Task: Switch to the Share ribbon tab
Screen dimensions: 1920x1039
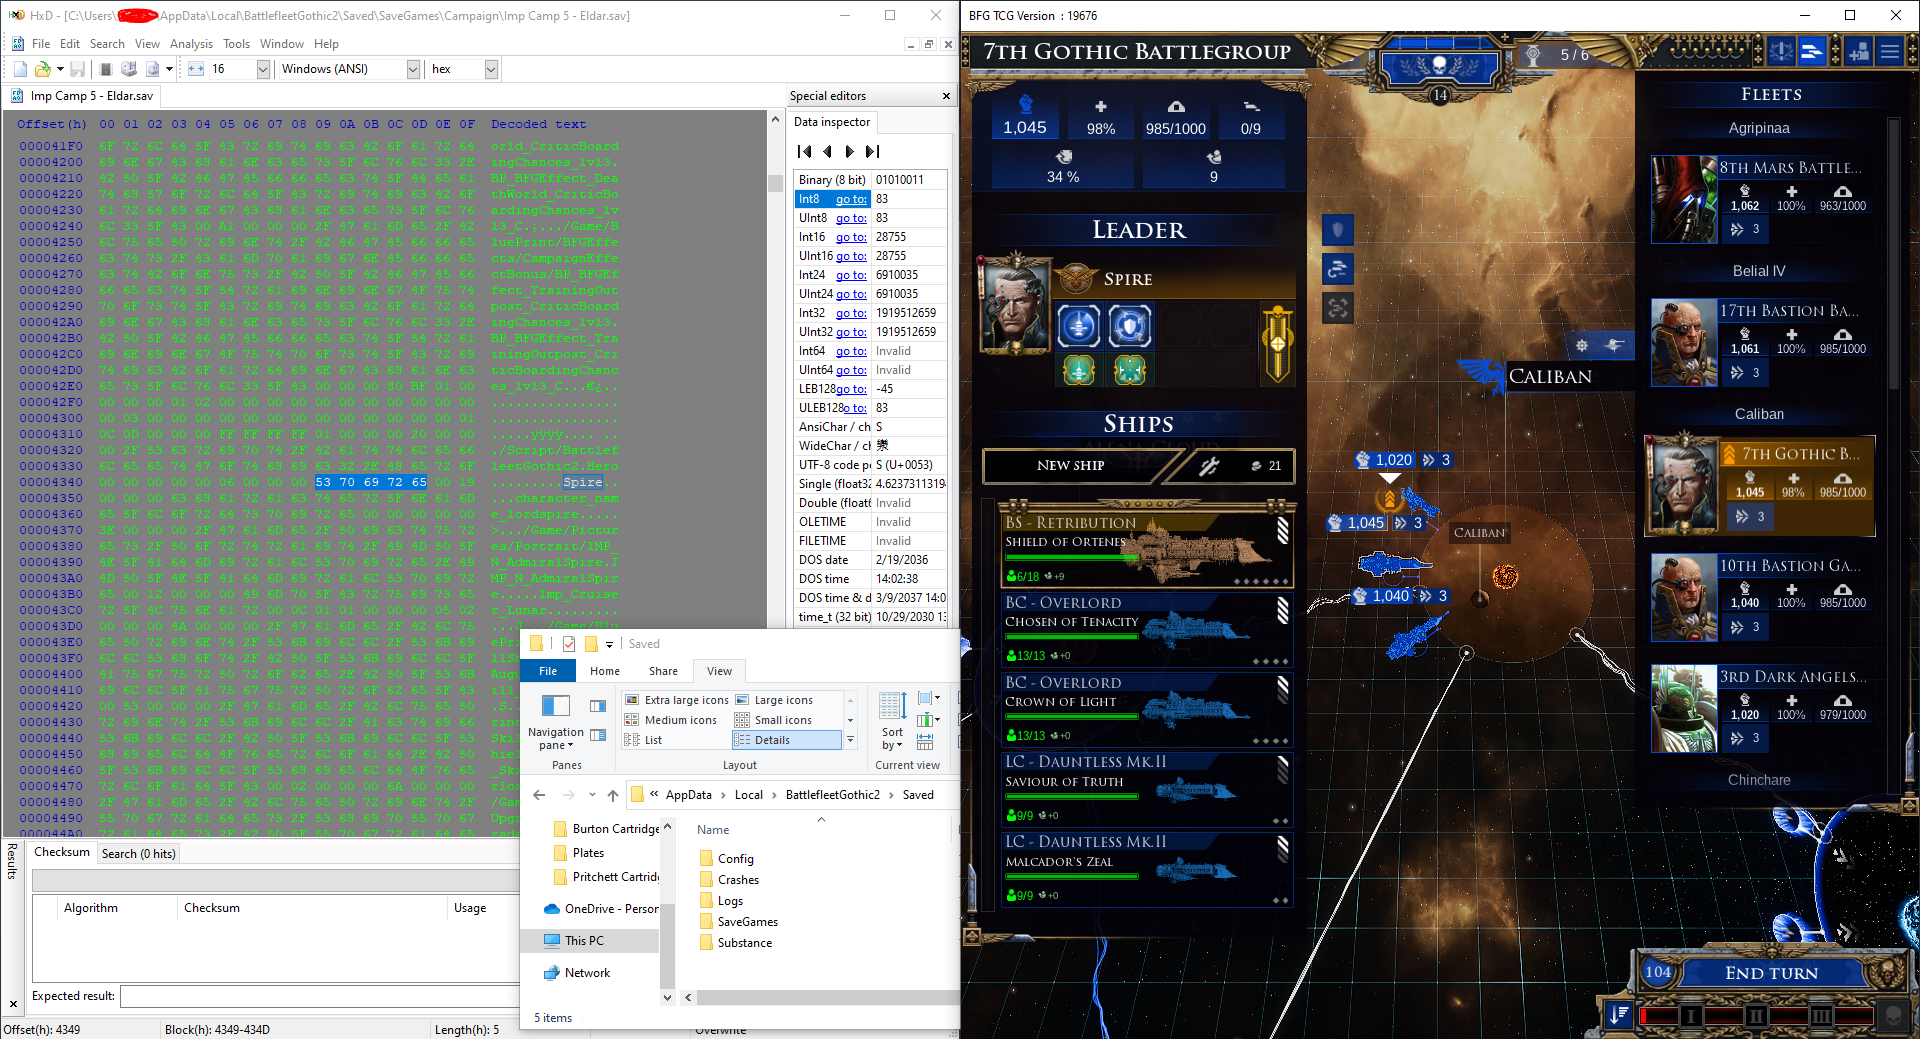Action: (663, 671)
